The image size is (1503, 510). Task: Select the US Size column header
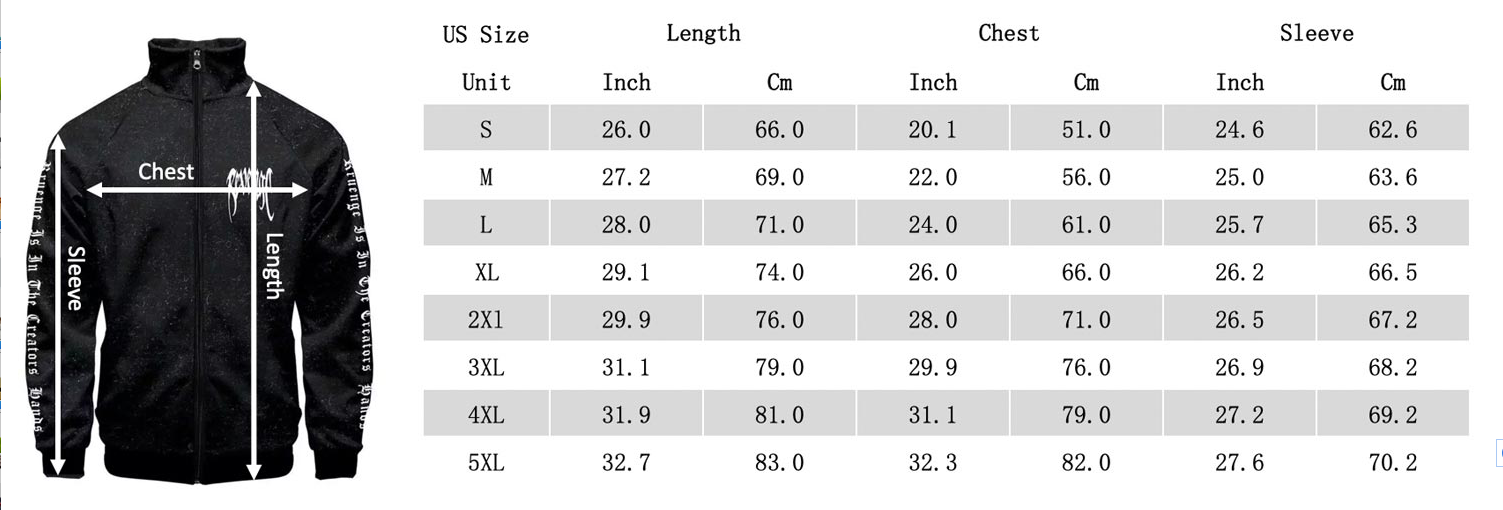[486, 35]
